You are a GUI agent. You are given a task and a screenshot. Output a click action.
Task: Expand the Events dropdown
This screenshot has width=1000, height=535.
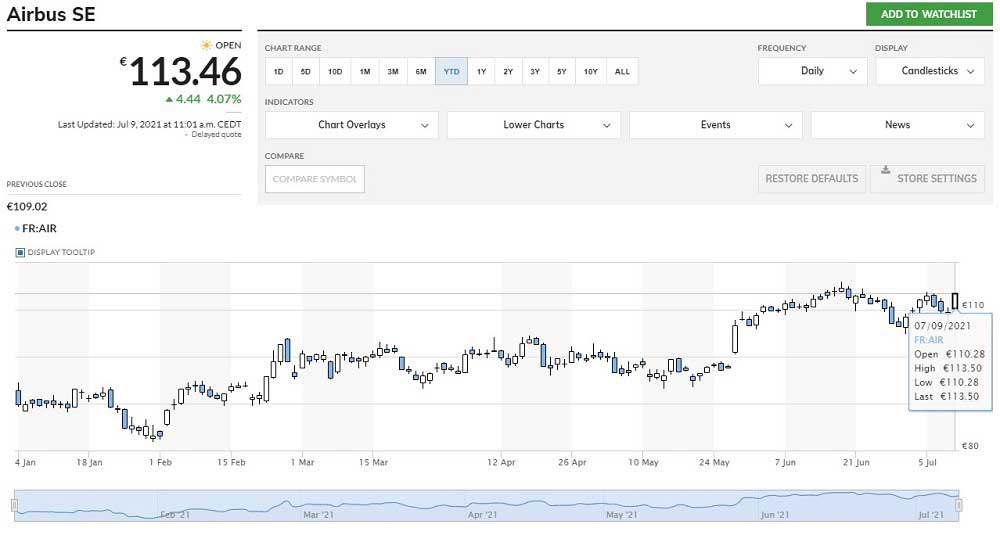(716, 125)
